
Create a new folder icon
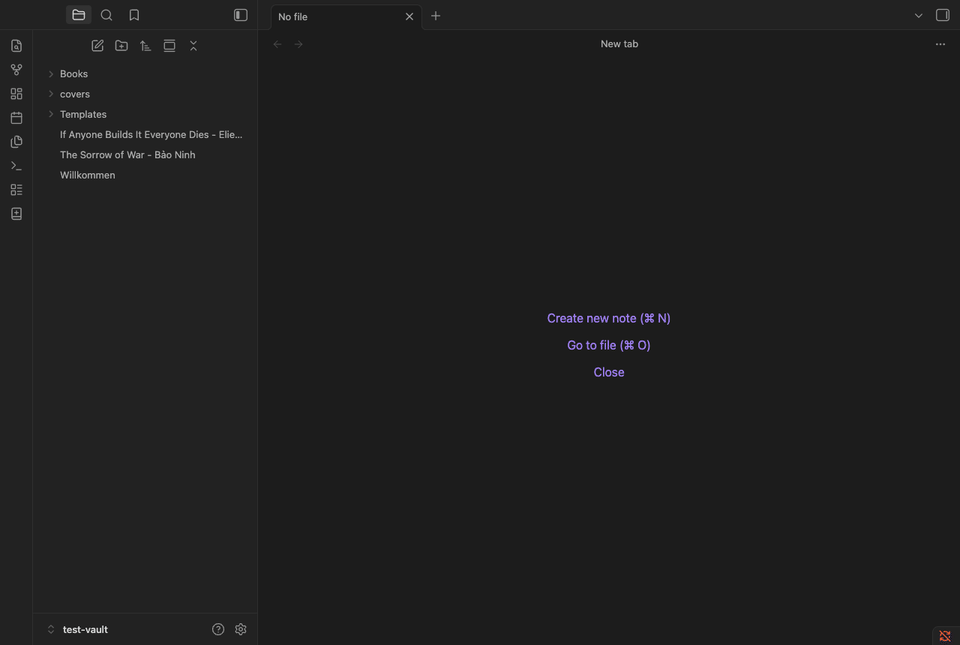coord(121,46)
